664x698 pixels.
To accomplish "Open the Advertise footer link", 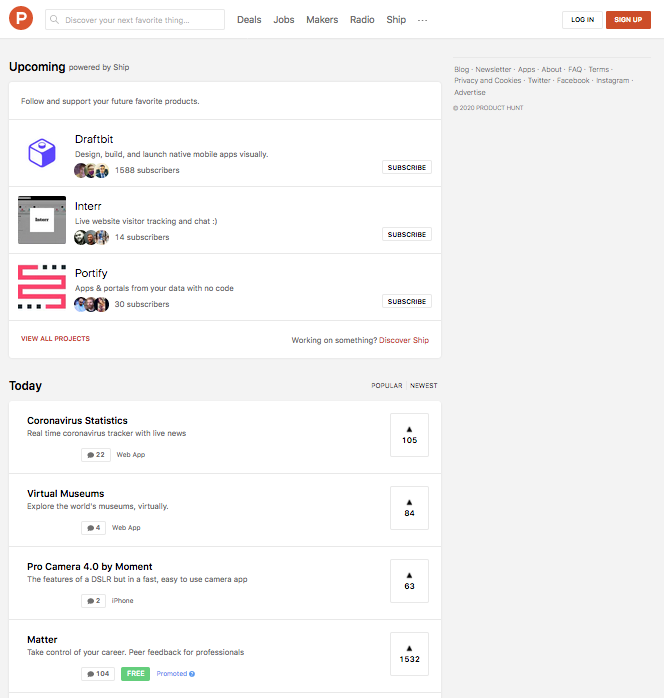I will click(x=470, y=93).
